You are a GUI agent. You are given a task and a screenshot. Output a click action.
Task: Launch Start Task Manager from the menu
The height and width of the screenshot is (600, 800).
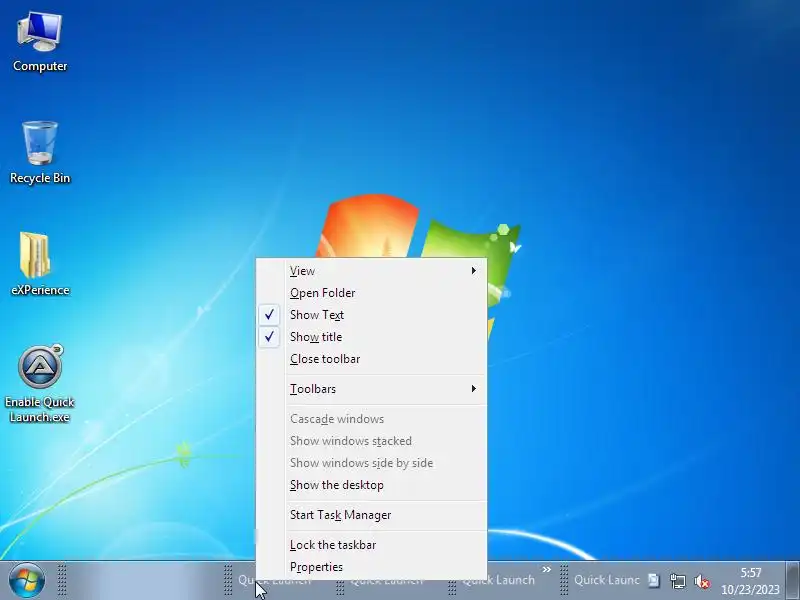(x=371, y=515)
